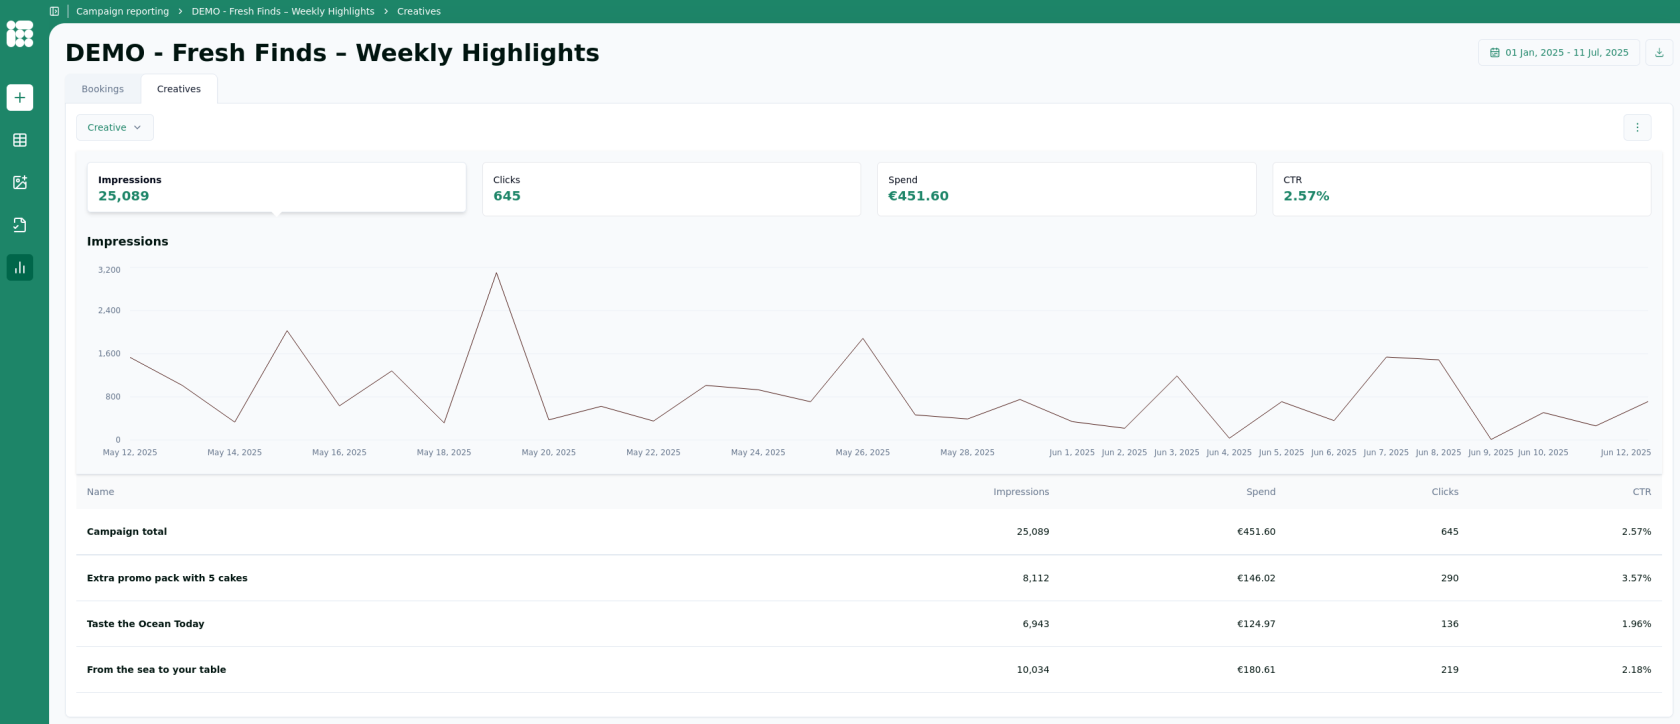
Task: Click the Campaign reporting breadcrumb link
Action: pos(122,11)
